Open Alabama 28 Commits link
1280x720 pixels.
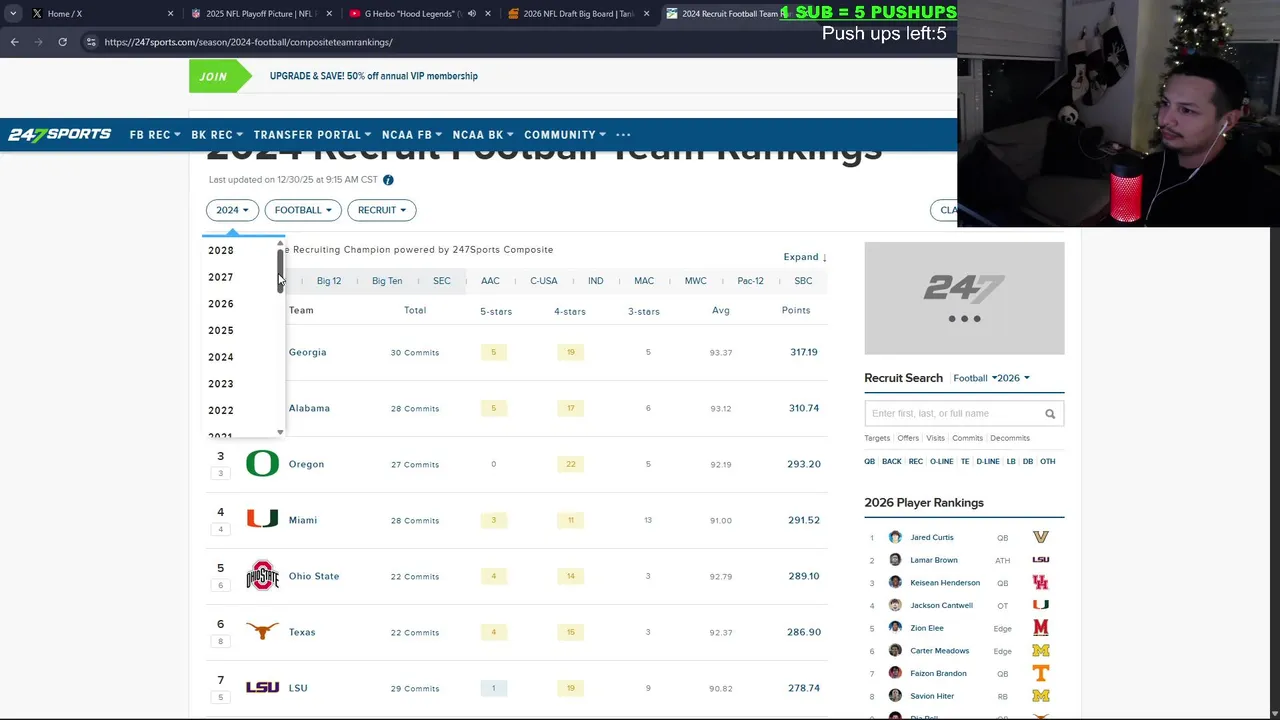[415, 408]
